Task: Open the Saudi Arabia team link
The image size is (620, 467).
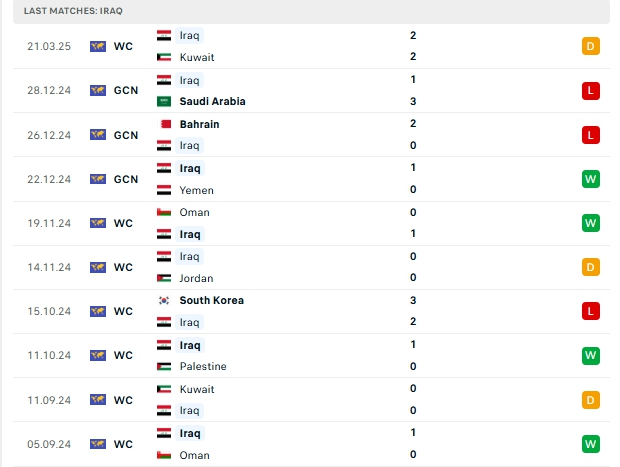Action: (x=212, y=102)
